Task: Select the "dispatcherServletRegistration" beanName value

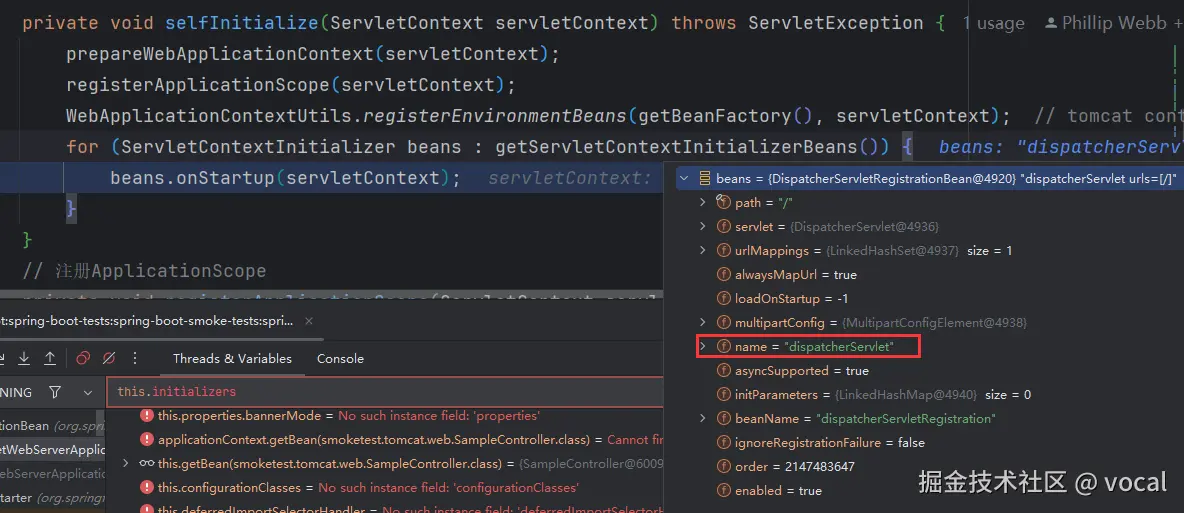Action: tap(908, 419)
